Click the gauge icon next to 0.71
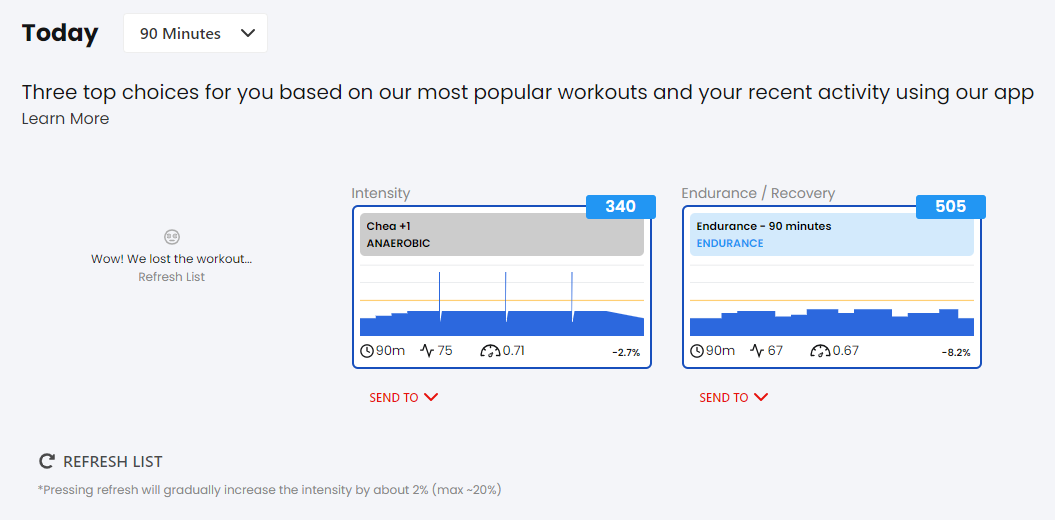 click(490, 350)
